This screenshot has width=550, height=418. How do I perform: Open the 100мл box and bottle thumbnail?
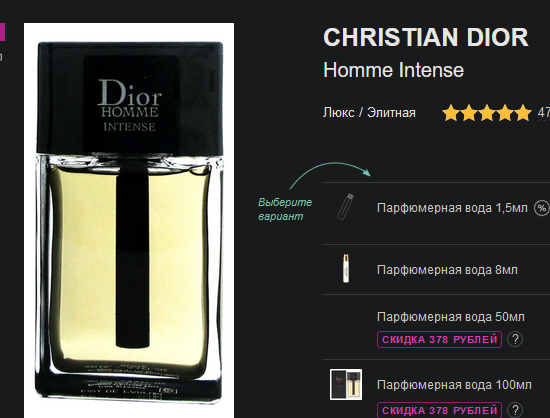346,384
